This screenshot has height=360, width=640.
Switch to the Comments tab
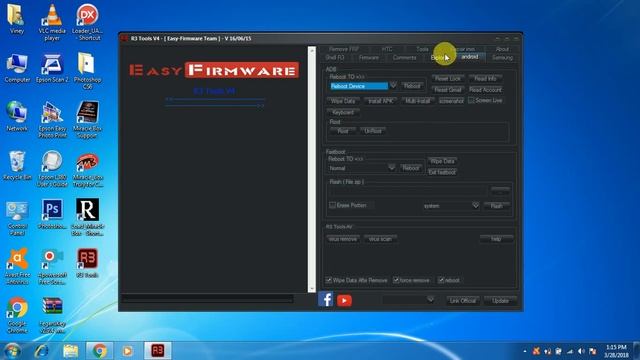pyautogui.click(x=404, y=58)
